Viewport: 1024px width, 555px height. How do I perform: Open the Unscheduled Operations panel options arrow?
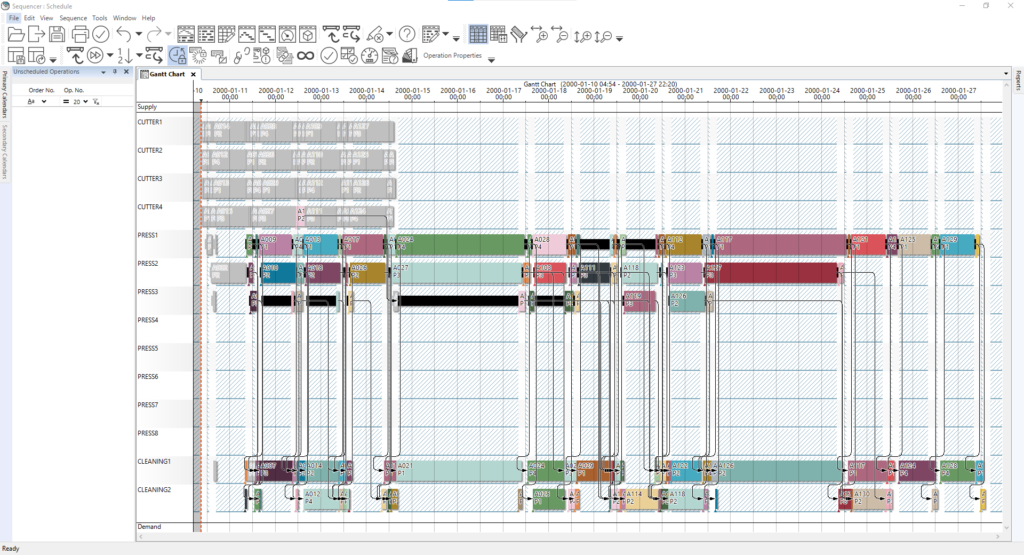[104, 72]
